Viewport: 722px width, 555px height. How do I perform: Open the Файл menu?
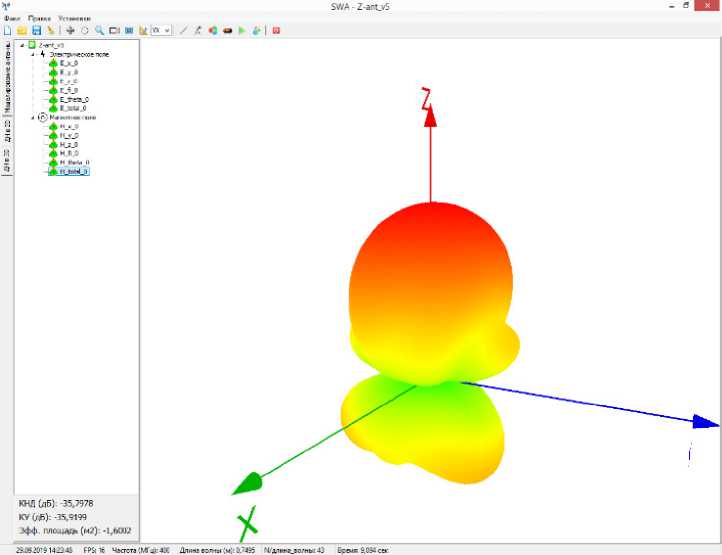10,18
